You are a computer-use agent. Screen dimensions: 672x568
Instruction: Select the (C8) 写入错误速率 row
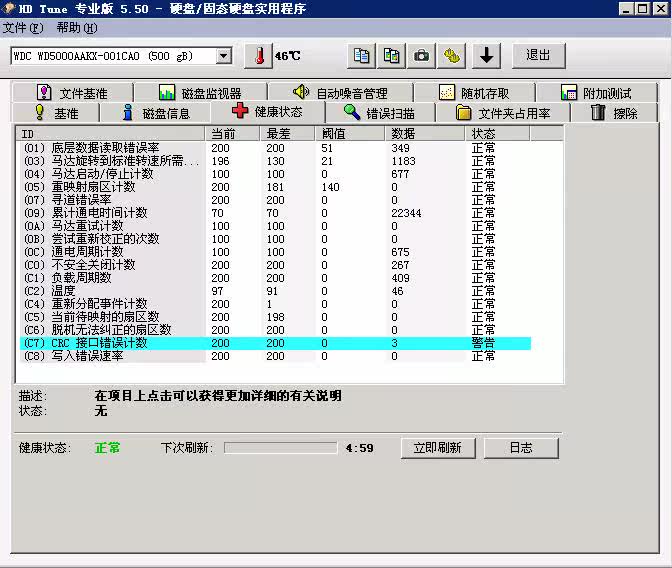click(x=276, y=356)
